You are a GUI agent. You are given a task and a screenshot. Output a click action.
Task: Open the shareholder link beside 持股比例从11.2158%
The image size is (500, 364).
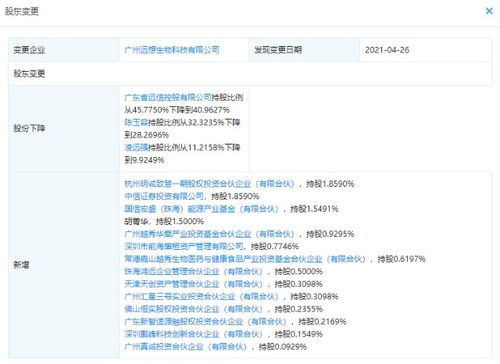coord(136,147)
